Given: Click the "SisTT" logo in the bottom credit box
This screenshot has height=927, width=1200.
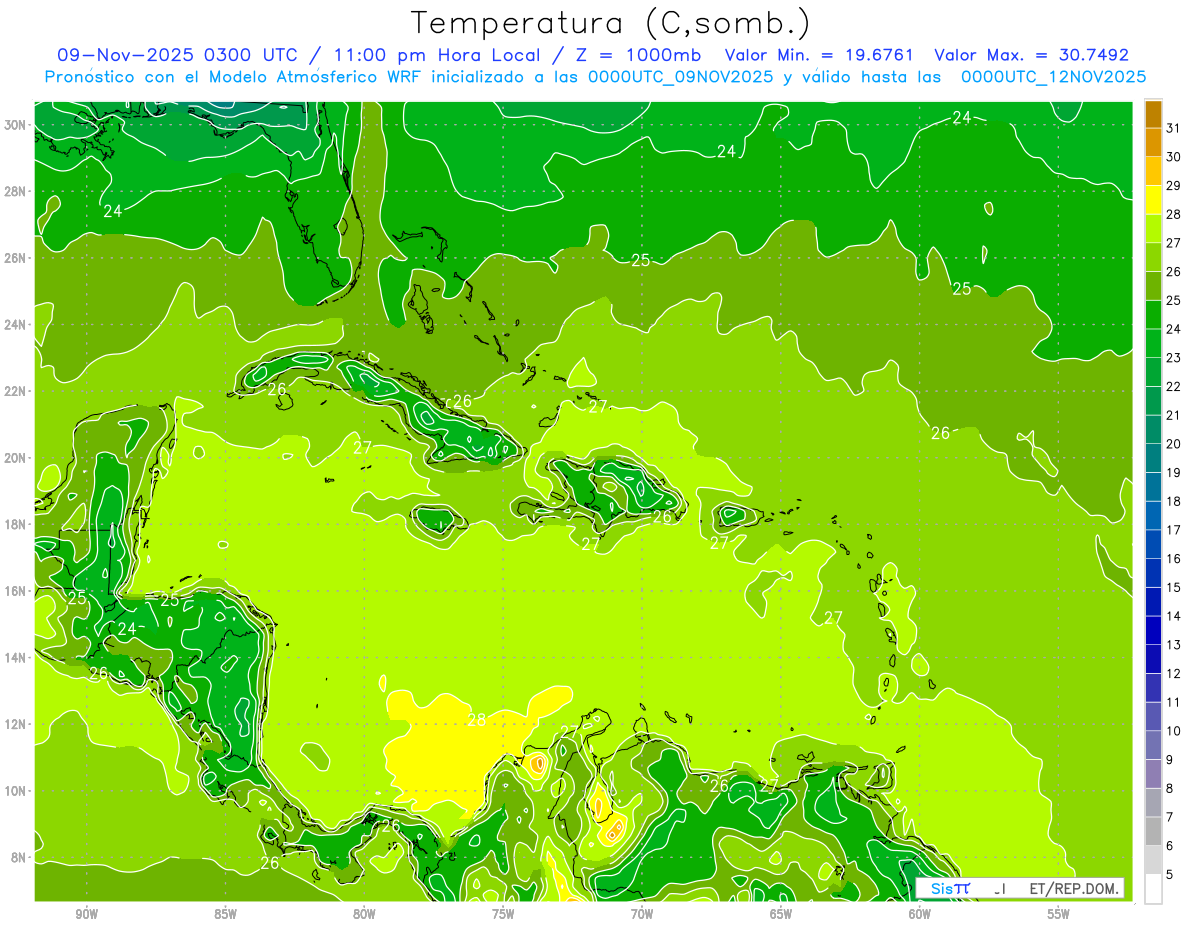Looking at the screenshot, I should [x=950, y=888].
